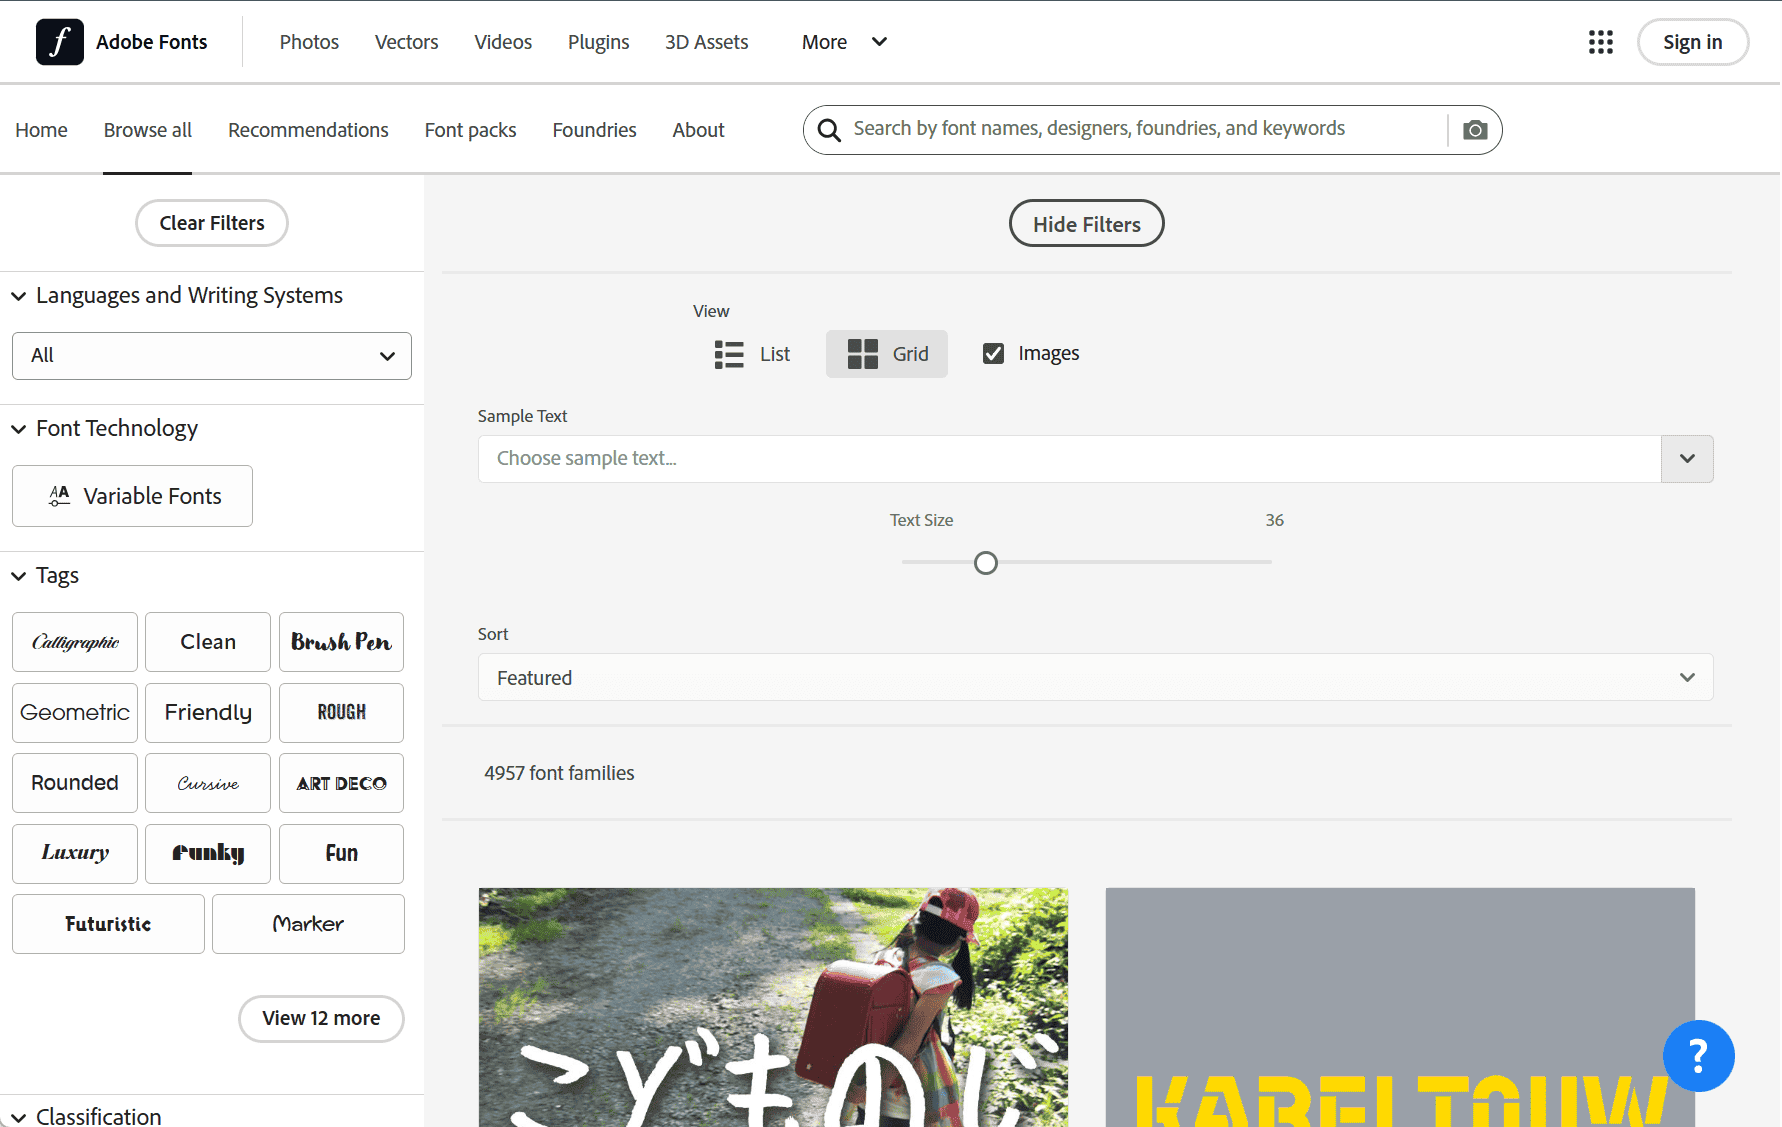Click the Variable Fonts filter icon

pos(60,496)
